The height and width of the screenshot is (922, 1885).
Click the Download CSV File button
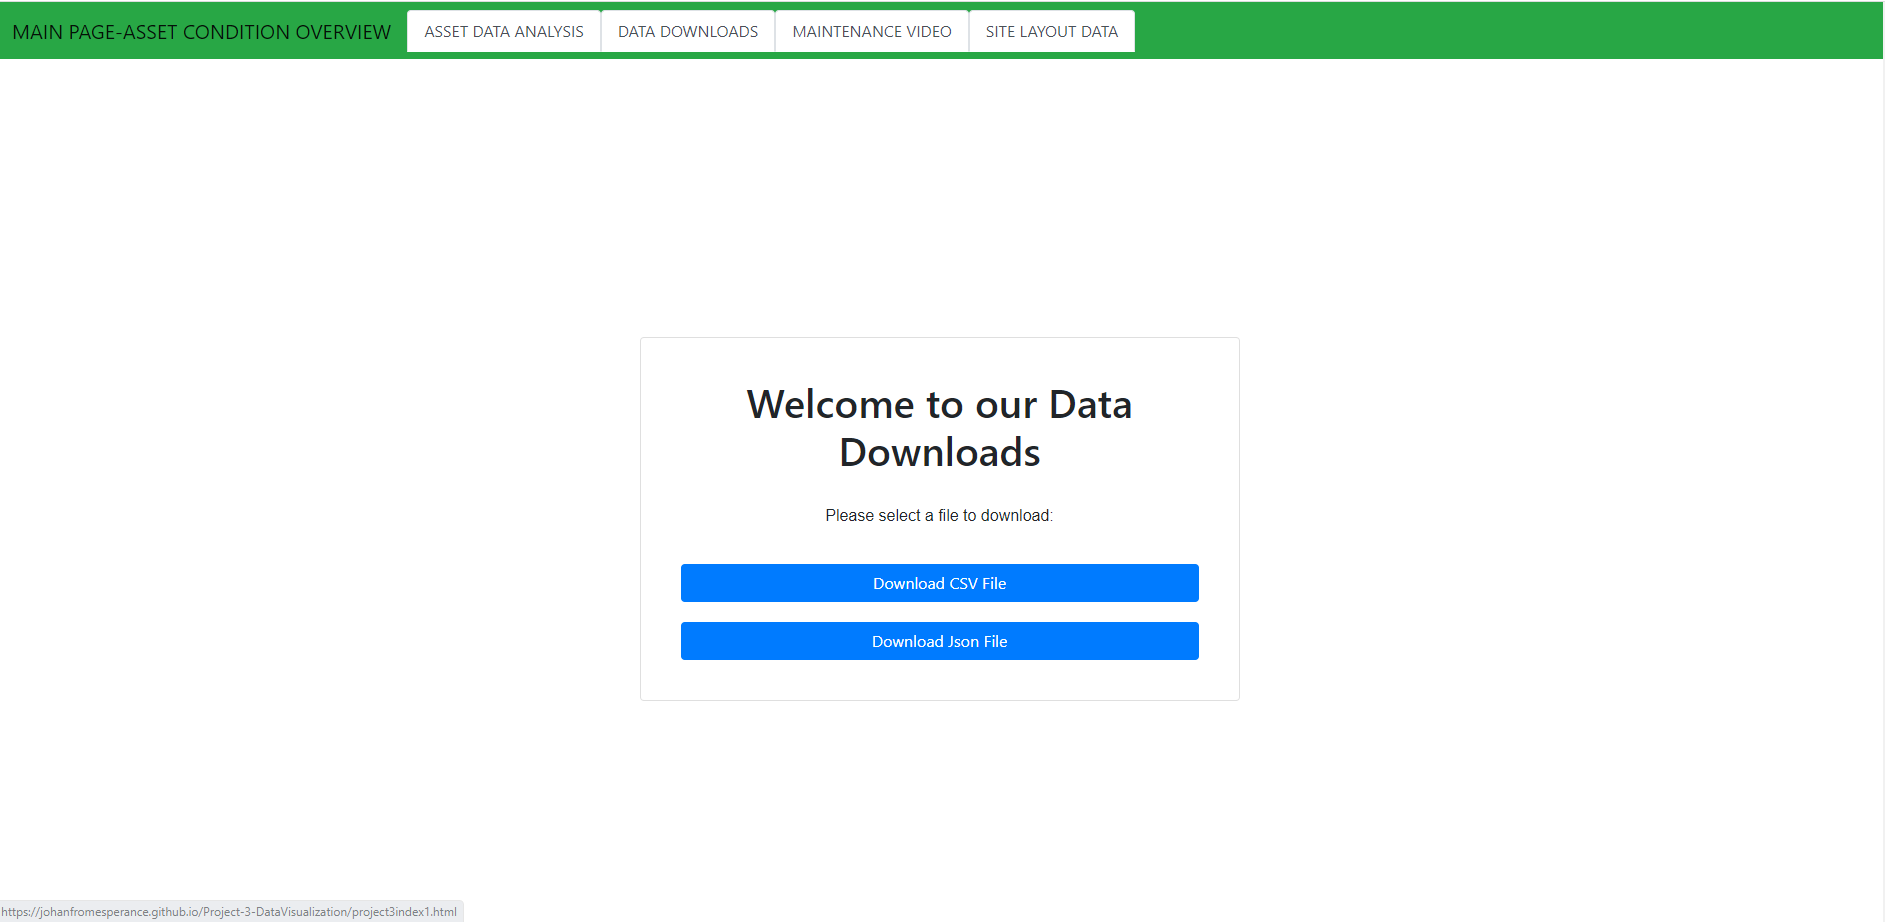point(939,583)
